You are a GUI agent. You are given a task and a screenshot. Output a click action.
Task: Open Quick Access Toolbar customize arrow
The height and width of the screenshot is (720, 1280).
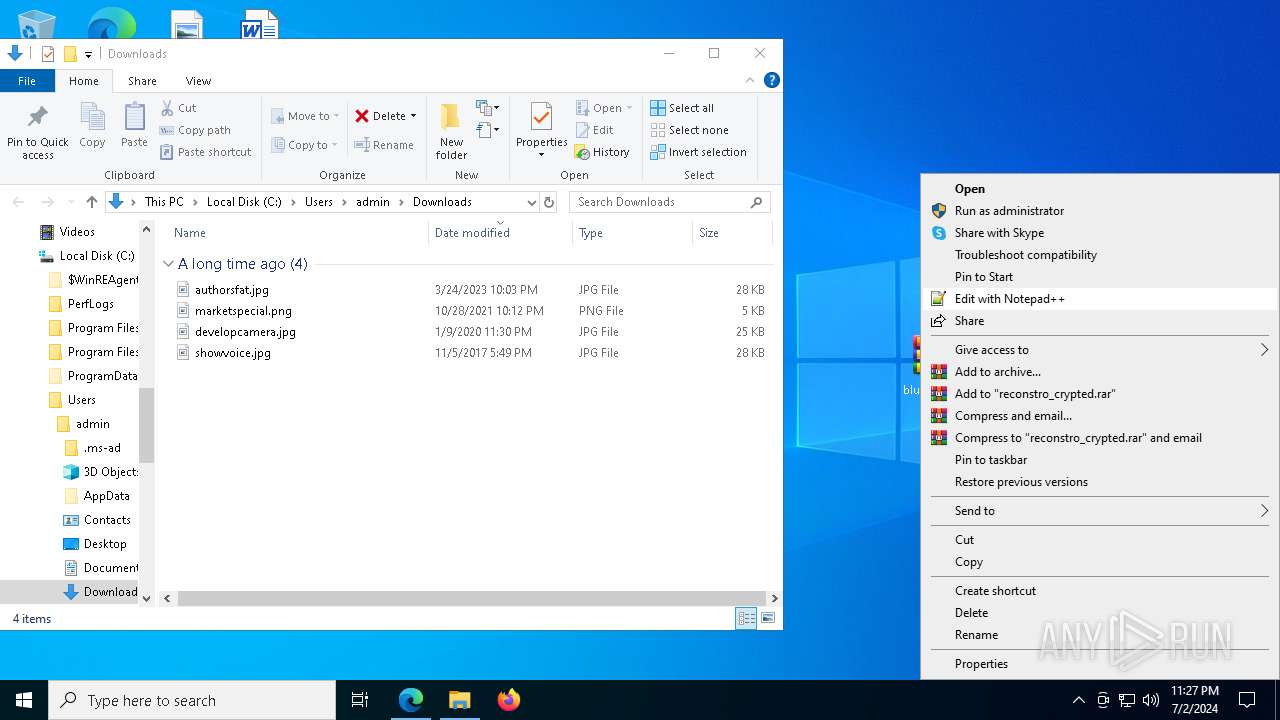tap(88, 54)
